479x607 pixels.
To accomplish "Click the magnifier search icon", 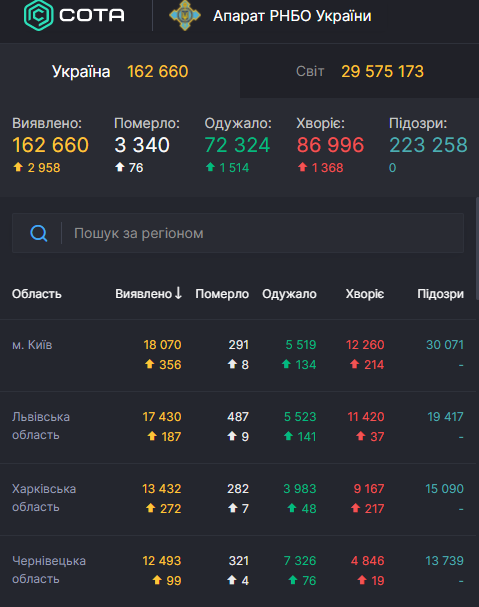I will (39, 233).
